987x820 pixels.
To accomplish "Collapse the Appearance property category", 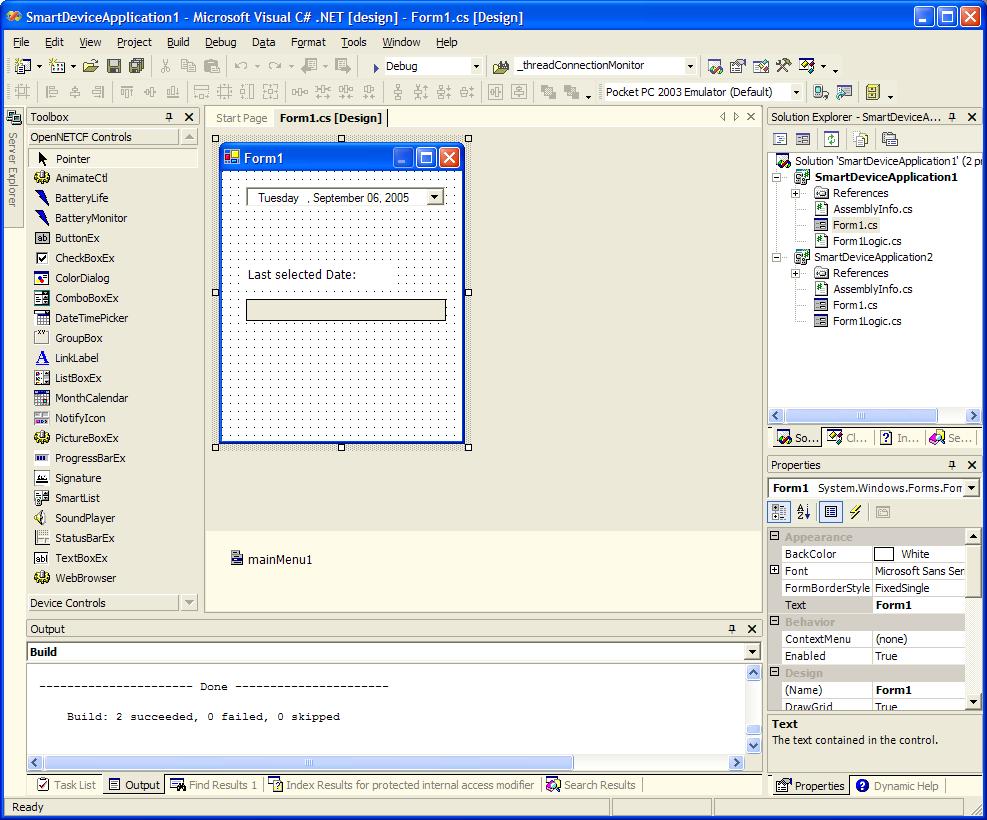I will pos(775,536).
